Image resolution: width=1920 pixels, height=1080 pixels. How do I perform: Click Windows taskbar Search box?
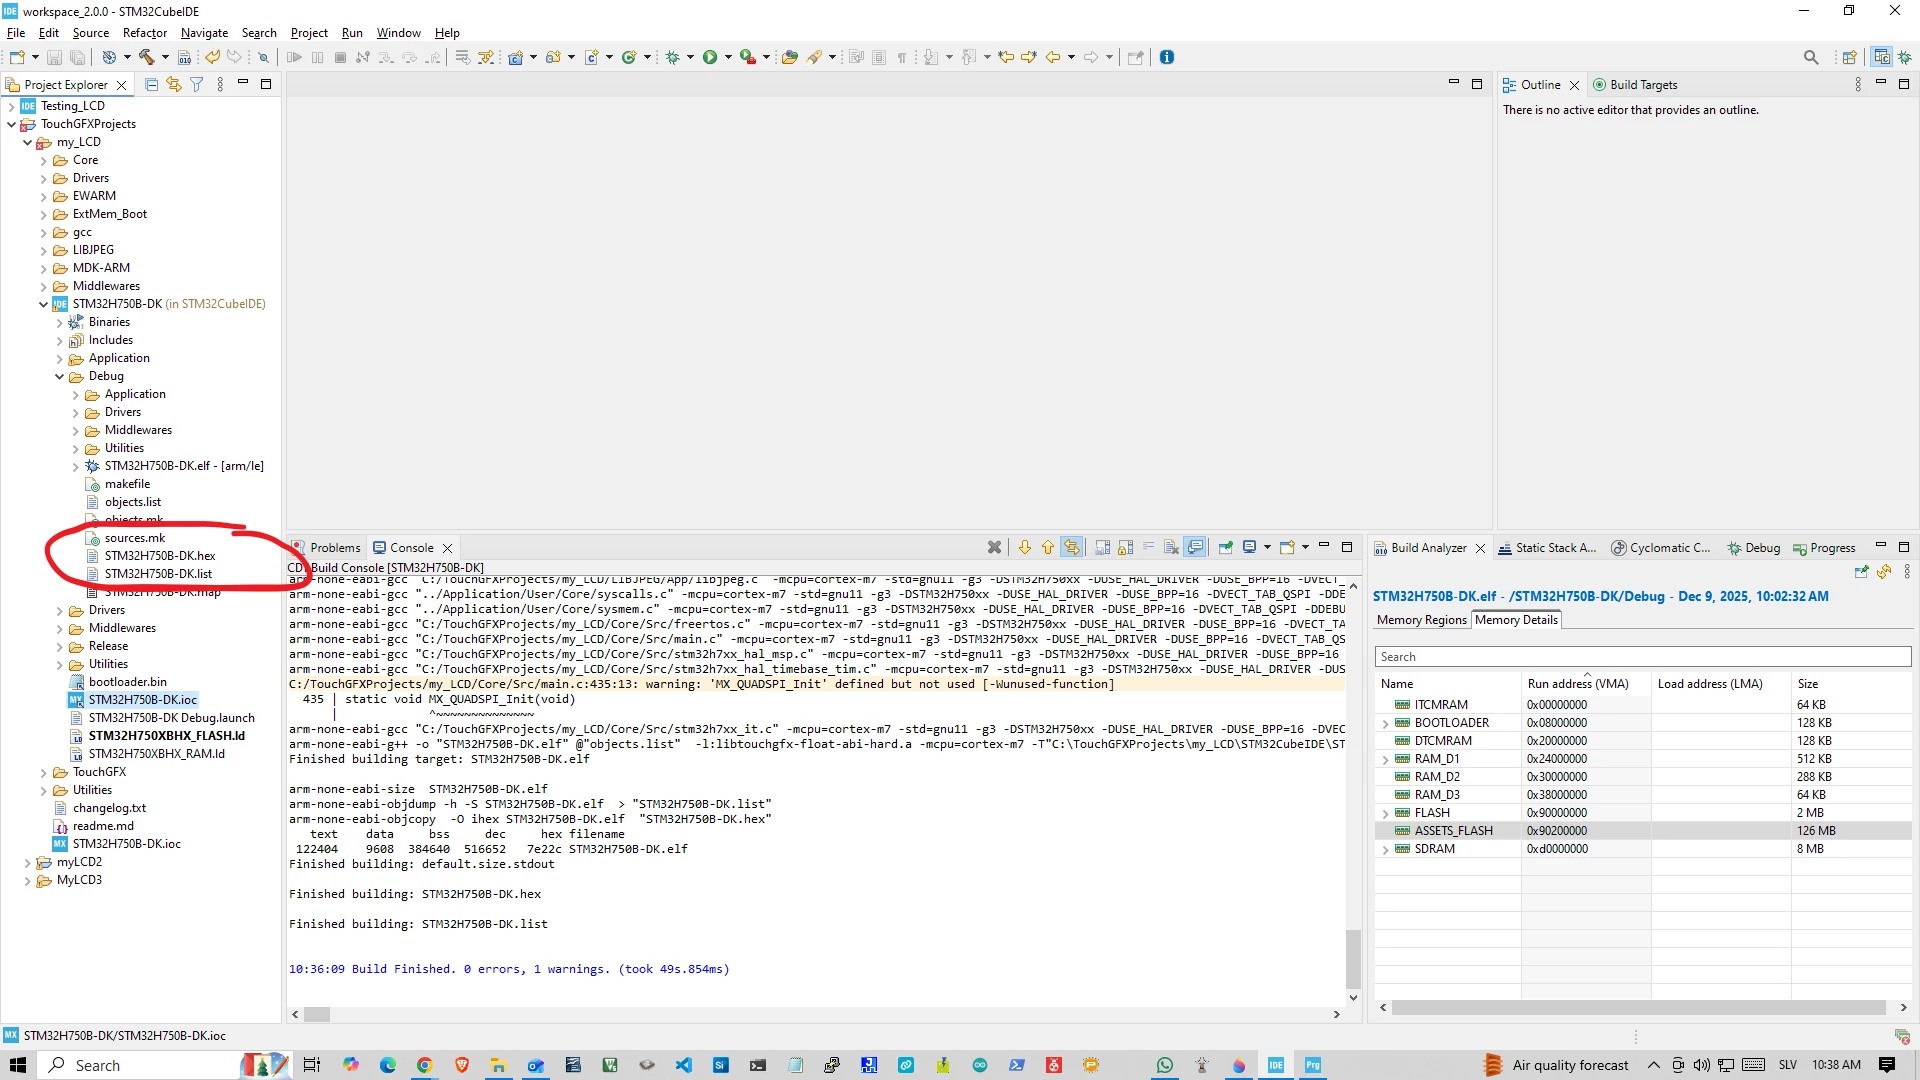(140, 1065)
